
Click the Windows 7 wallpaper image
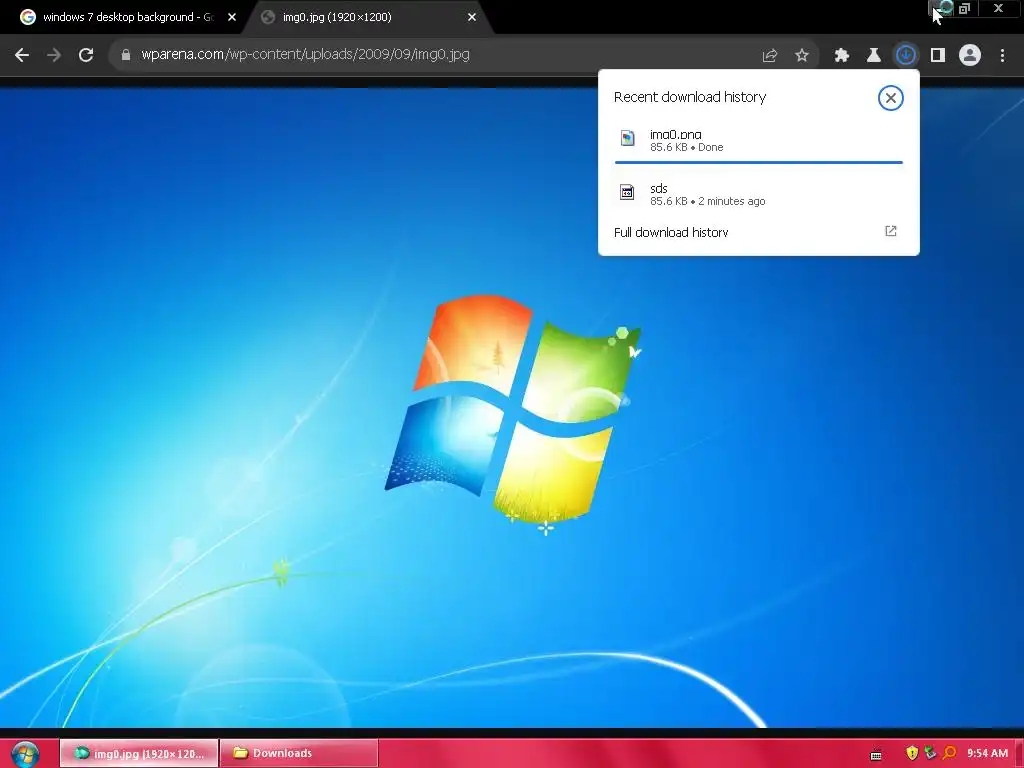pos(511,408)
